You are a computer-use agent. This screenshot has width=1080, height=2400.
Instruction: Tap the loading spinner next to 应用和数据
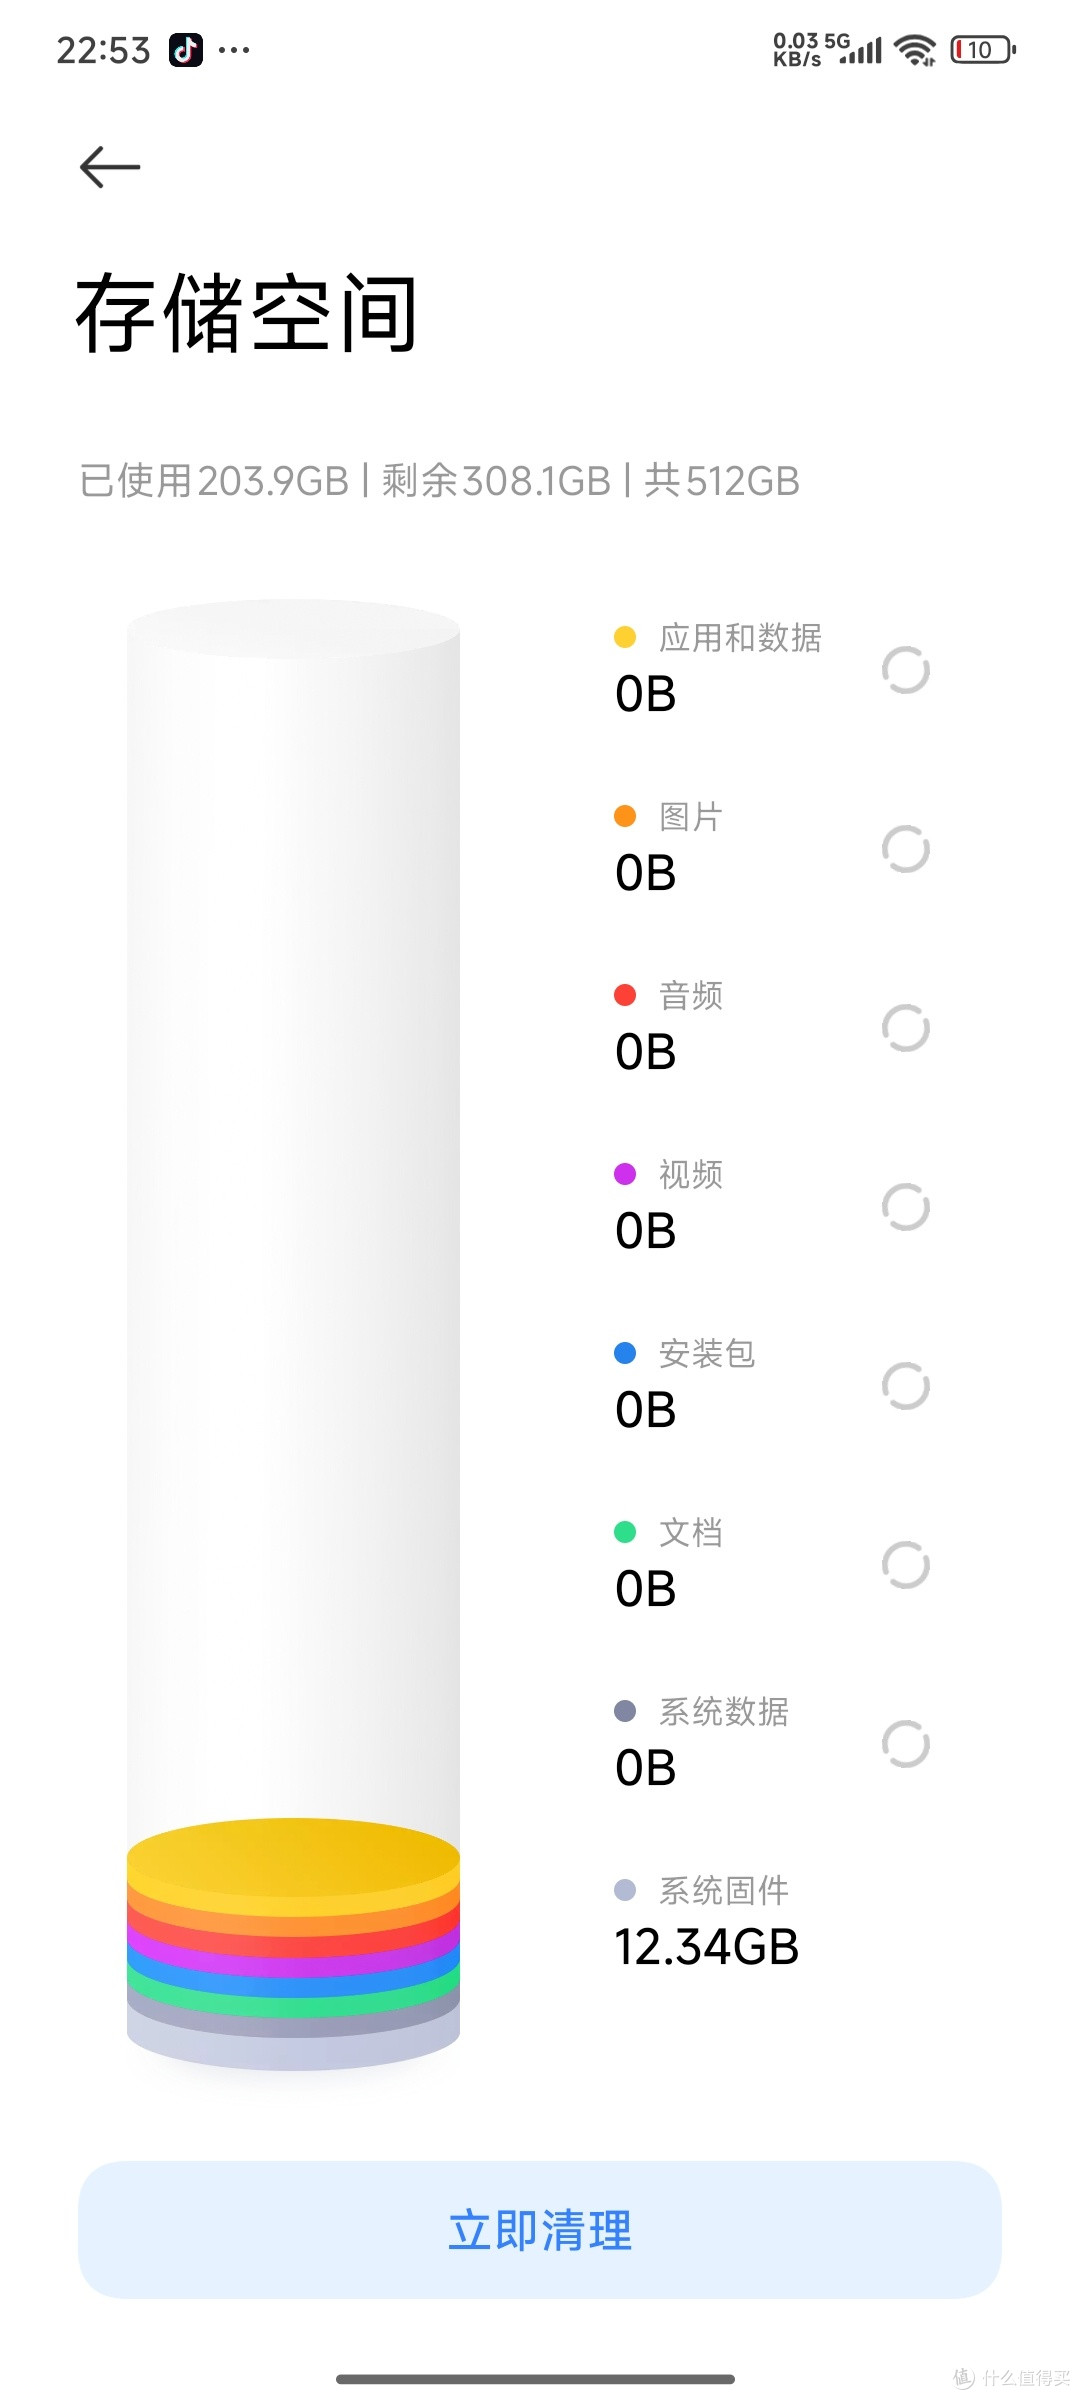click(x=906, y=670)
